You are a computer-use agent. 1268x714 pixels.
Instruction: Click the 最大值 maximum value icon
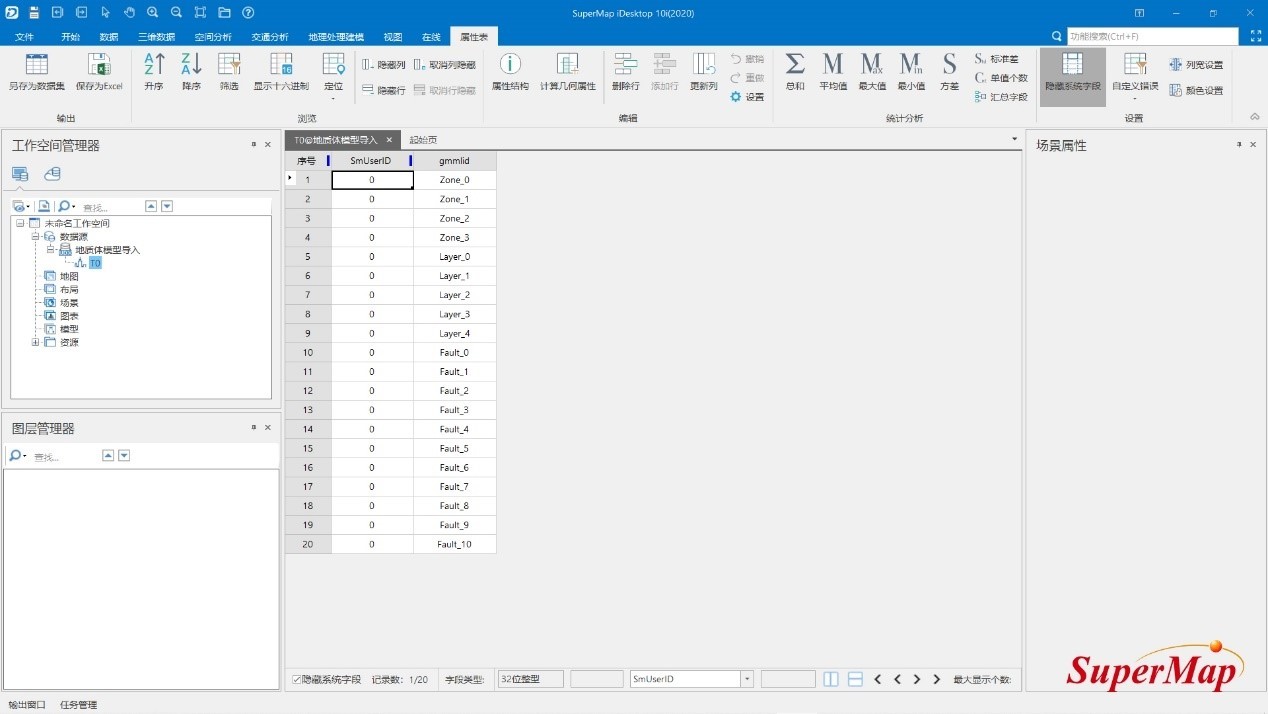872,70
